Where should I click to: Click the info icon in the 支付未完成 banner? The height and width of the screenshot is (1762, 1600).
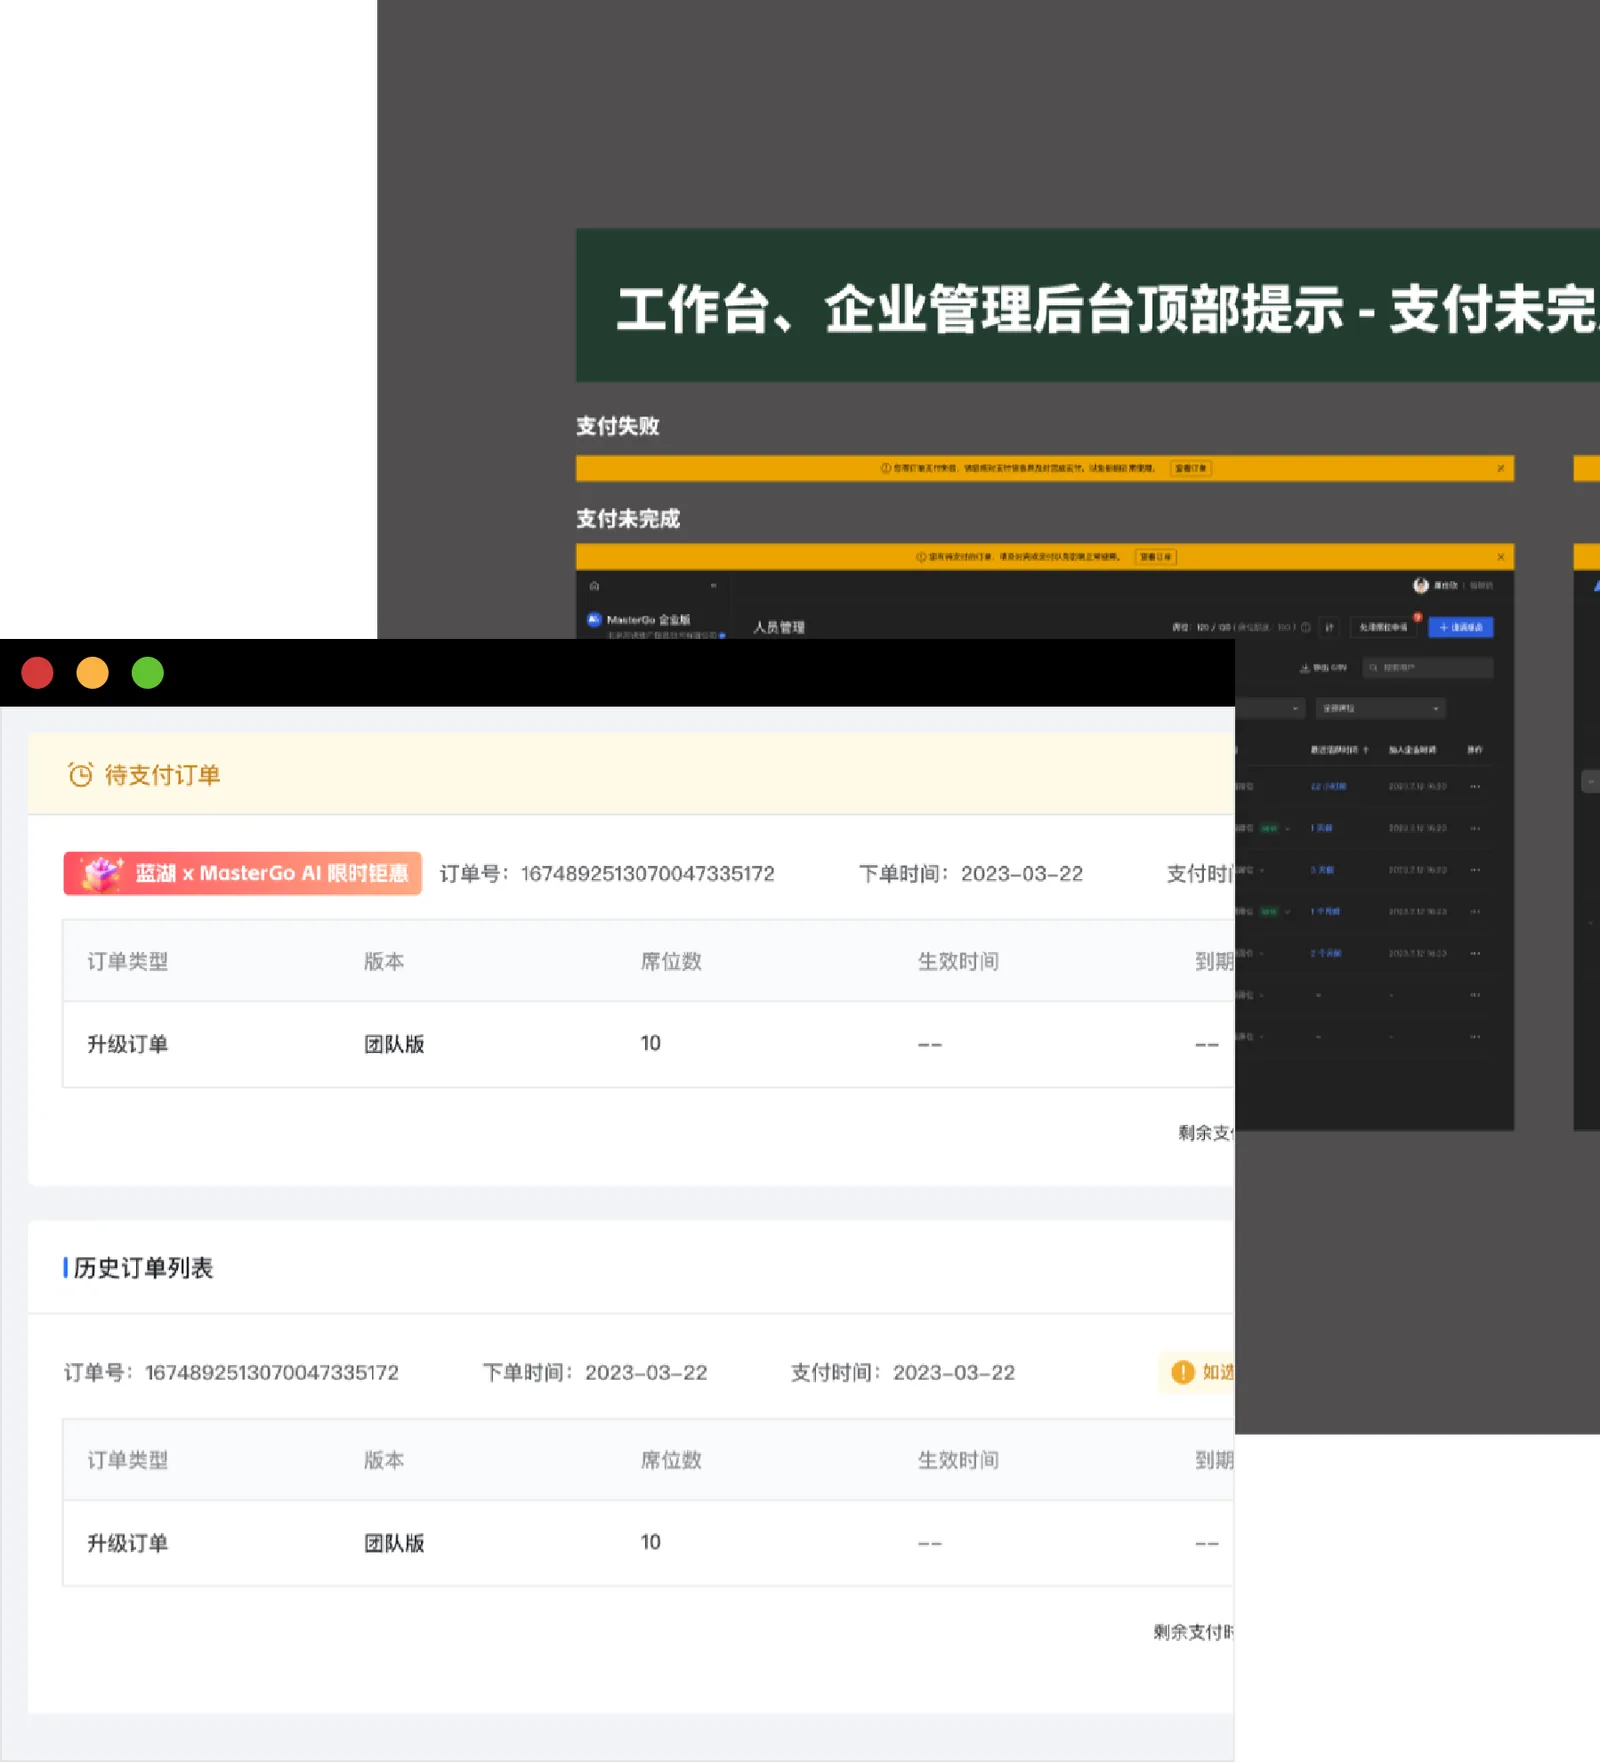tap(921, 556)
